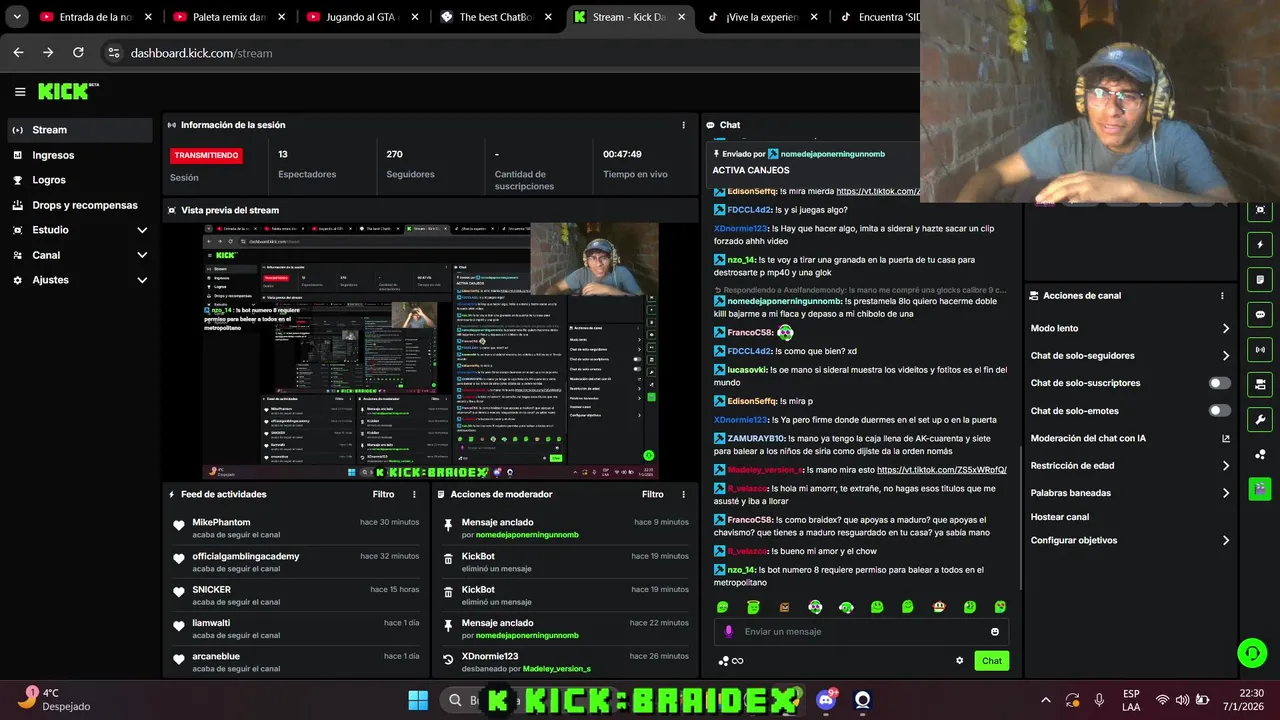Open Feed de actividades three-dot menu
The image size is (1280, 720).
click(x=415, y=494)
